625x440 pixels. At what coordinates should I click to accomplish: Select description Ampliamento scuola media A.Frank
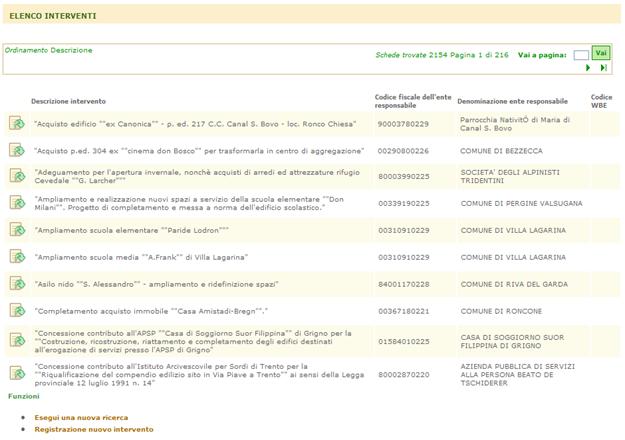click(x=141, y=257)
